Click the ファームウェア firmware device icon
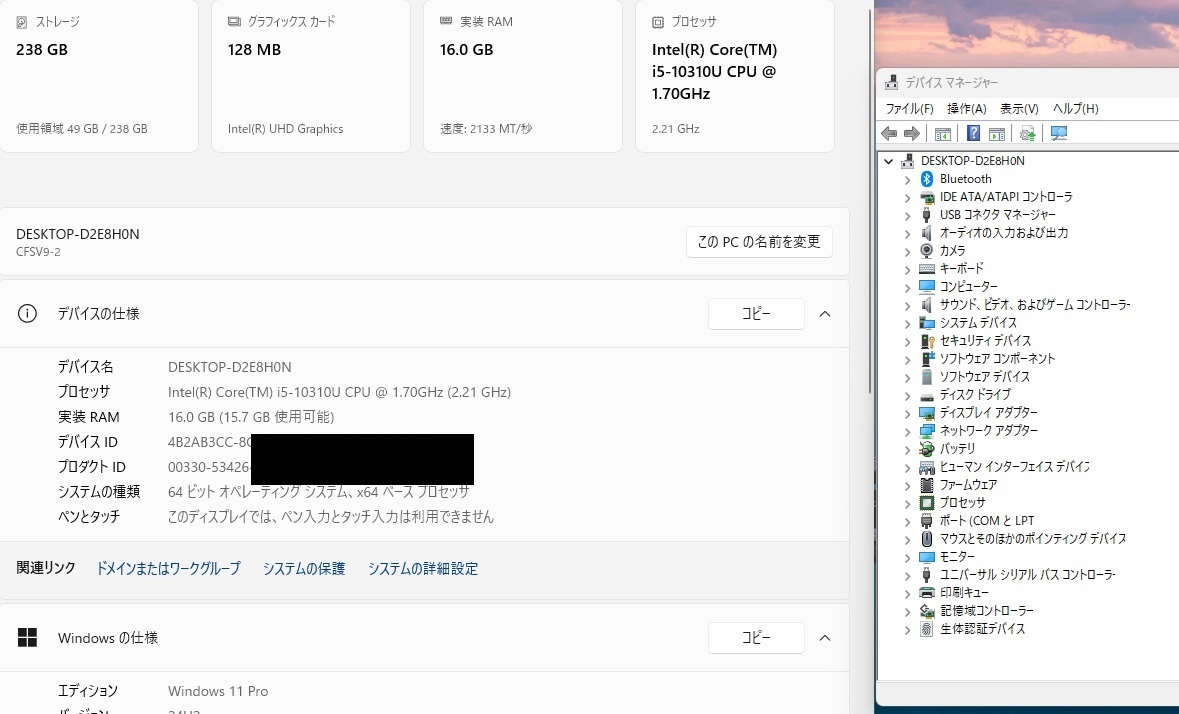This screenshot has width=1179, height=714. pyautogui.click(x=926, y=485)
